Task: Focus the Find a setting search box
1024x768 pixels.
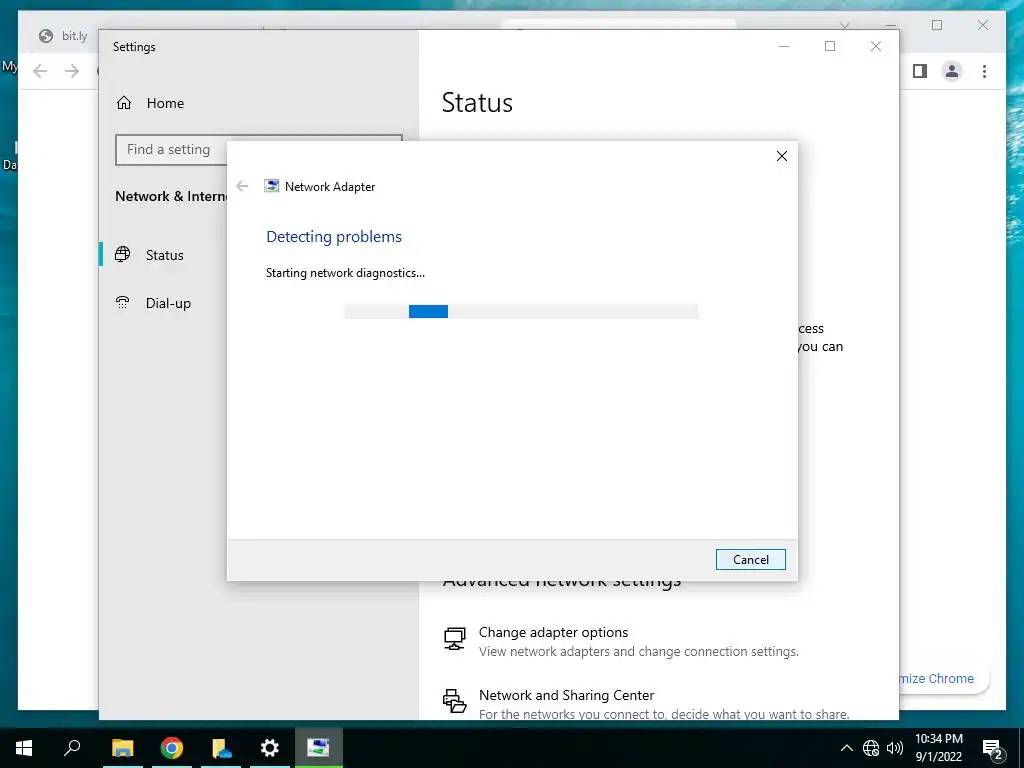Action: pyautogui.click(x=171, y=150)
